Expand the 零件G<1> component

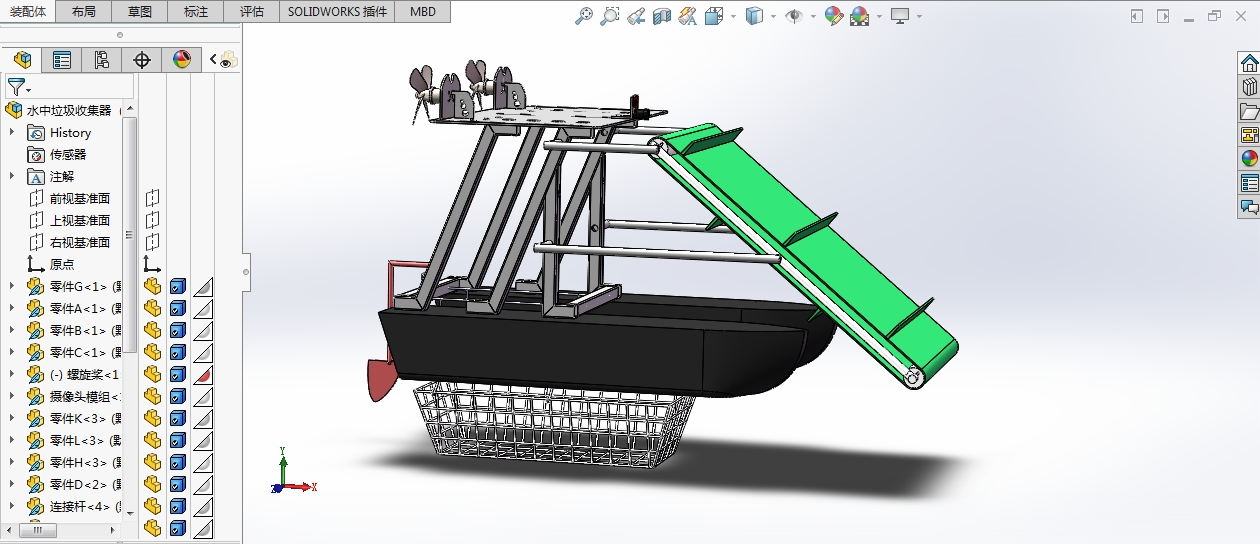[12, 286]
